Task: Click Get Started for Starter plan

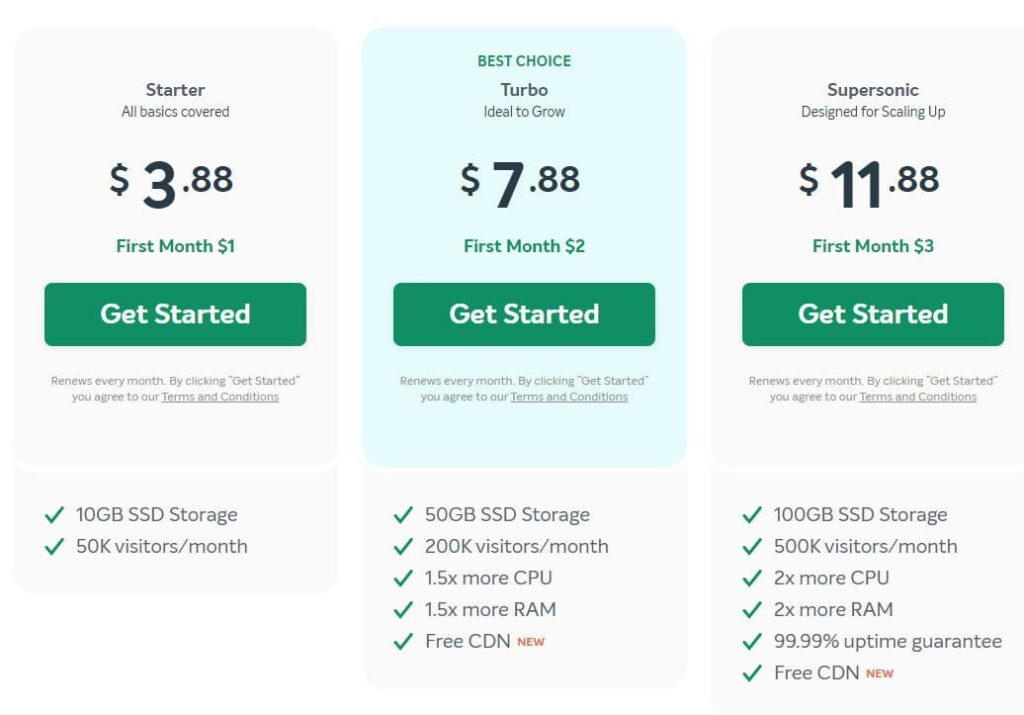Action: click(x=175, y=314)
